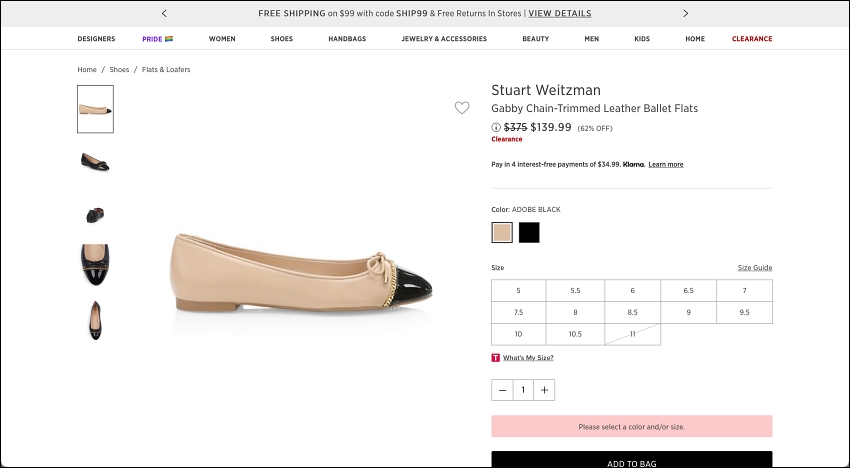Viewport: 850px width, 468px height.
Task: Select unavailable size 11
Action: tap(633, 334)
